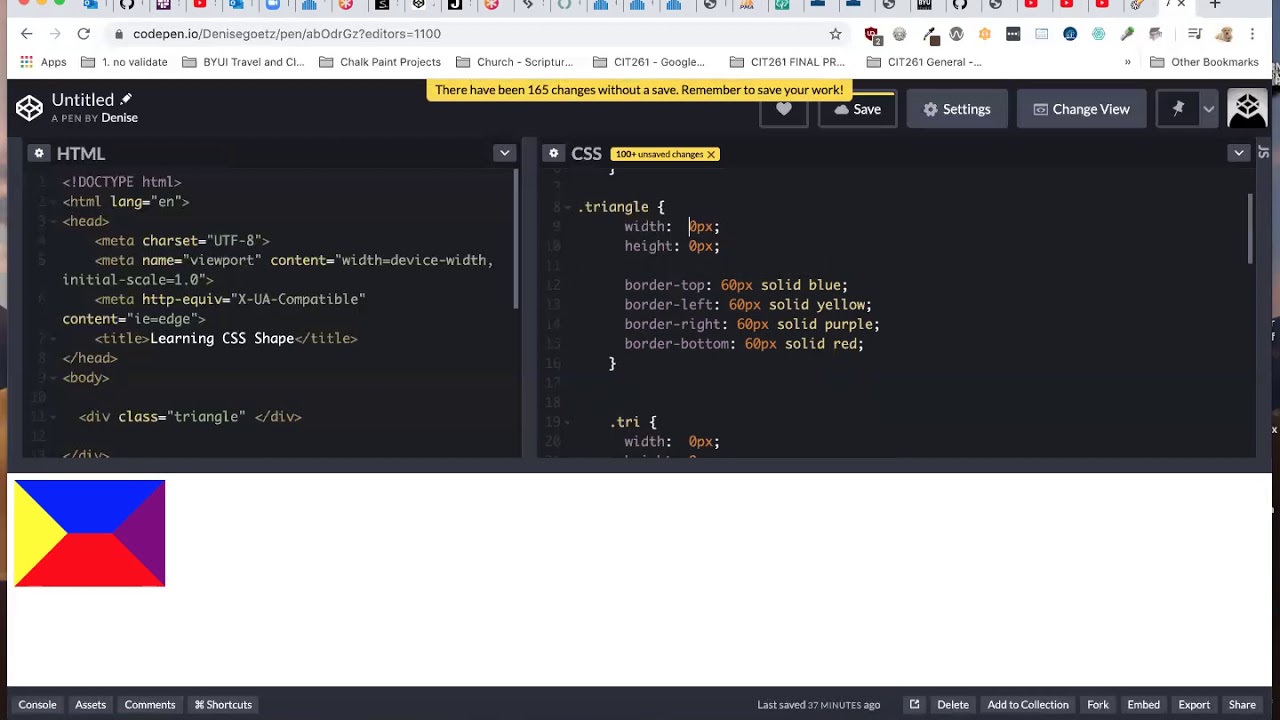The width and height of the screenshot is (1280, 720).
Task: Focus the codepen.io address bar
Action: point(470,34)
